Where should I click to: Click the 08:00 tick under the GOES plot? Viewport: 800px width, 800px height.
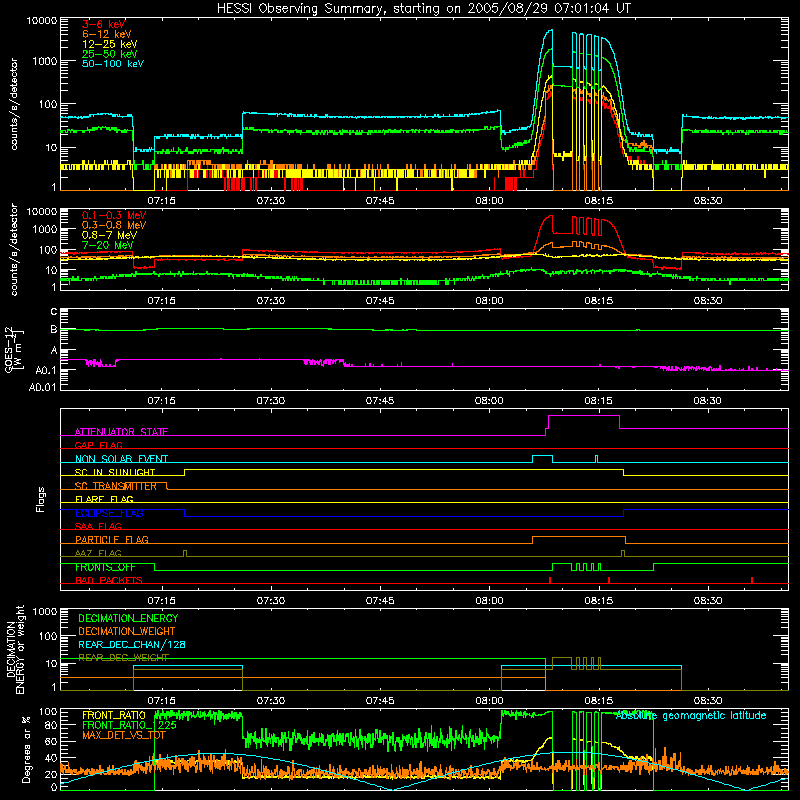click(489, 401)
